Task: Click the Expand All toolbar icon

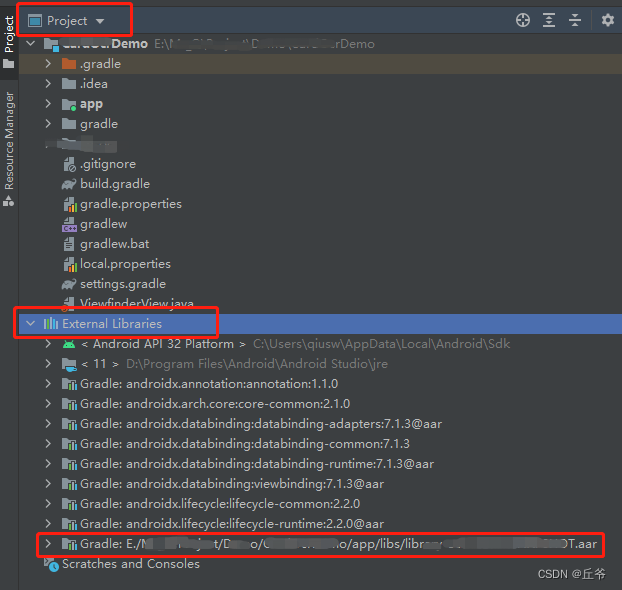Action: click(549, 20)
